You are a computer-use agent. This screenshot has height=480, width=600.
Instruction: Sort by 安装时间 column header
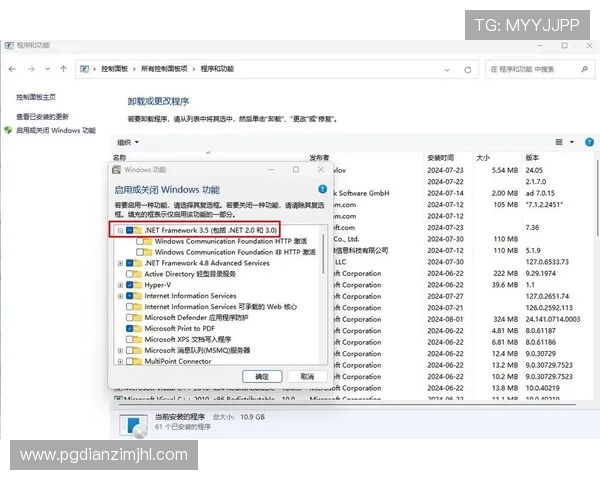point(440,158)
